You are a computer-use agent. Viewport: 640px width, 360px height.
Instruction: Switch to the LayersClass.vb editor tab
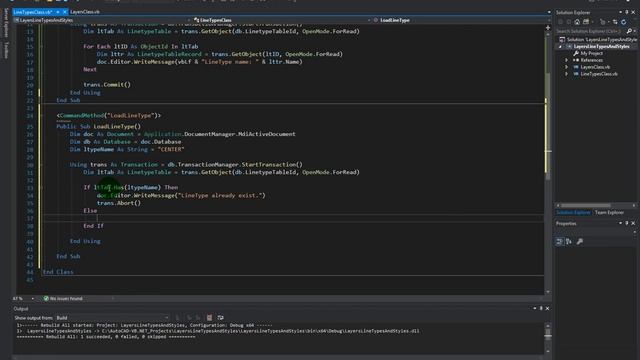pos(85,12)
